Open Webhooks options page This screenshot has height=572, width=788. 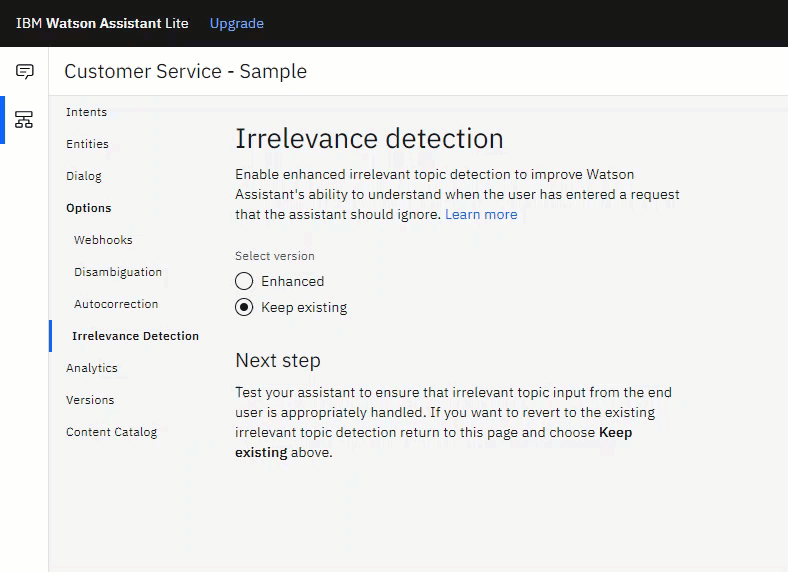tap(103, 240)
